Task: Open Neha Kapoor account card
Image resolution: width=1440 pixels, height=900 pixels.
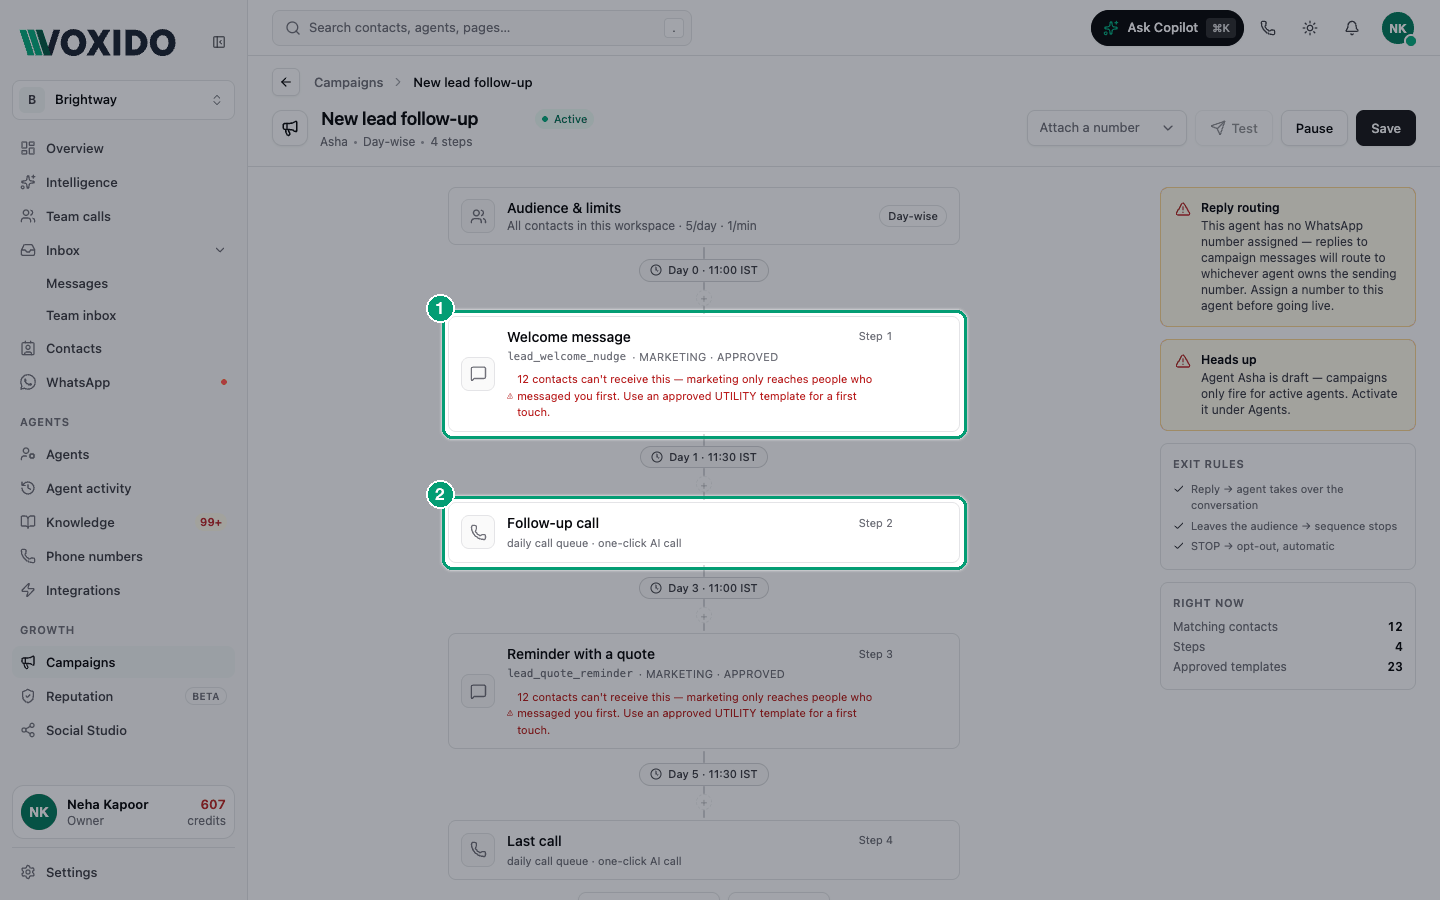Action: pos(123,812)
